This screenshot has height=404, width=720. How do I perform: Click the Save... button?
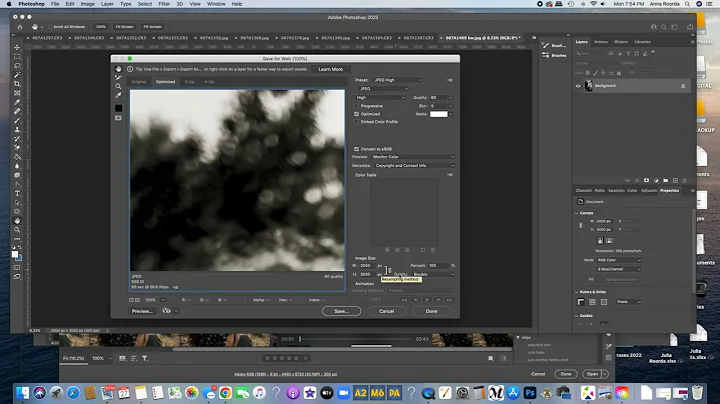click(341, 311)
